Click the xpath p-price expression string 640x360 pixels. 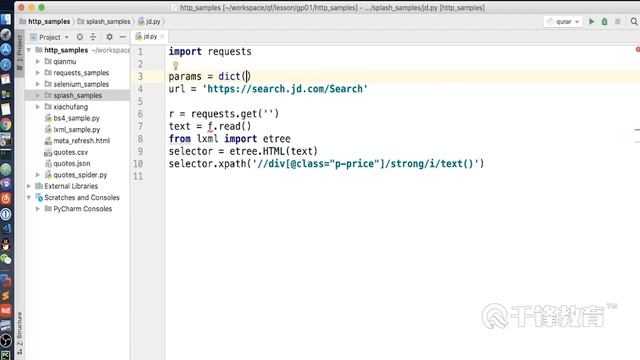pyautogui.click(x=365, y=164)
